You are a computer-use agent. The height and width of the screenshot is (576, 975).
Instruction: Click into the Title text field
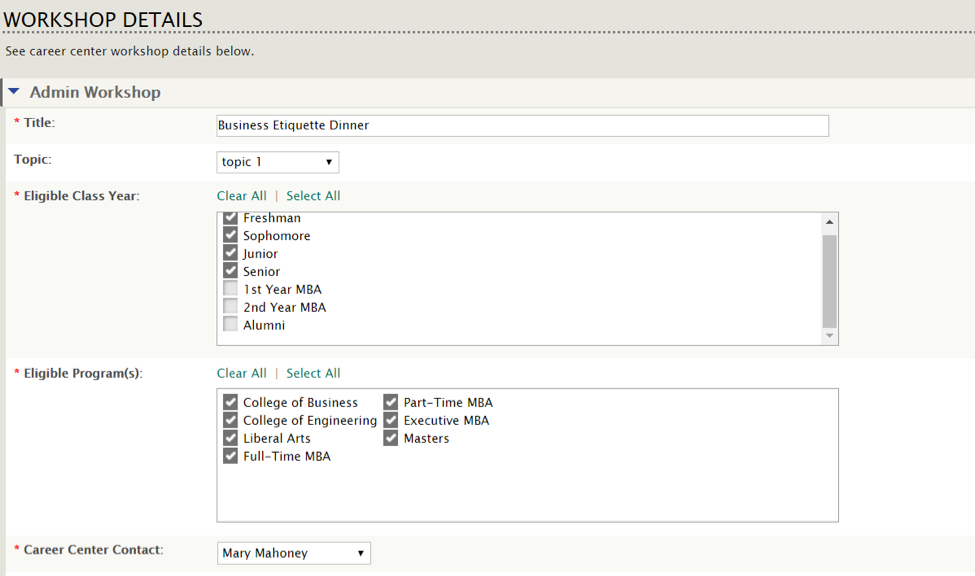coord(522,126)
